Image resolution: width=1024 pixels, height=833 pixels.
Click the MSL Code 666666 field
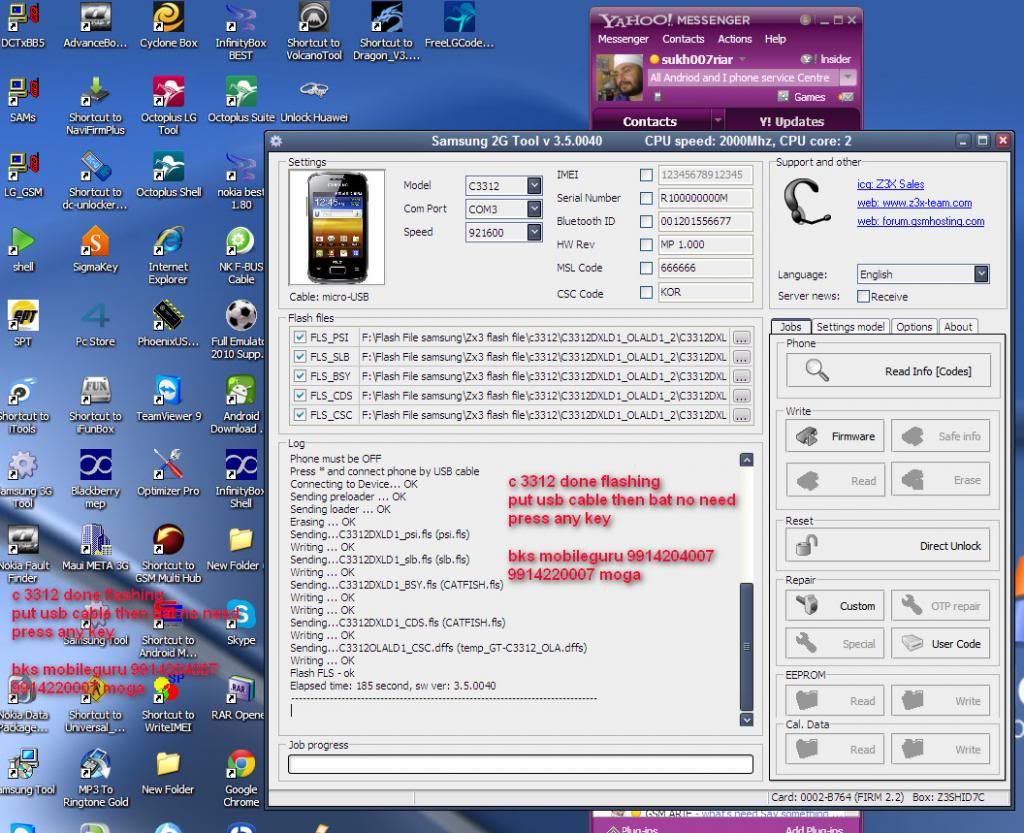pos(705,268)
